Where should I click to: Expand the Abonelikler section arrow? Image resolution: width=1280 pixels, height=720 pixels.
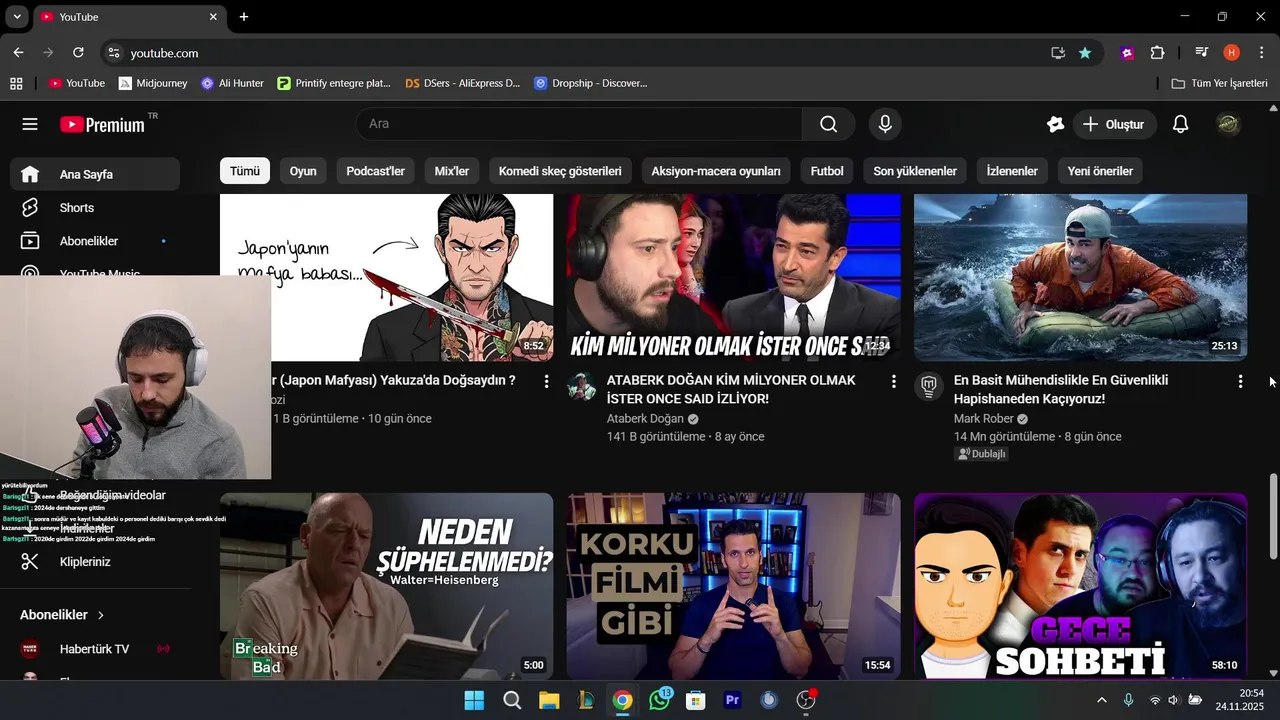(101, 615)
